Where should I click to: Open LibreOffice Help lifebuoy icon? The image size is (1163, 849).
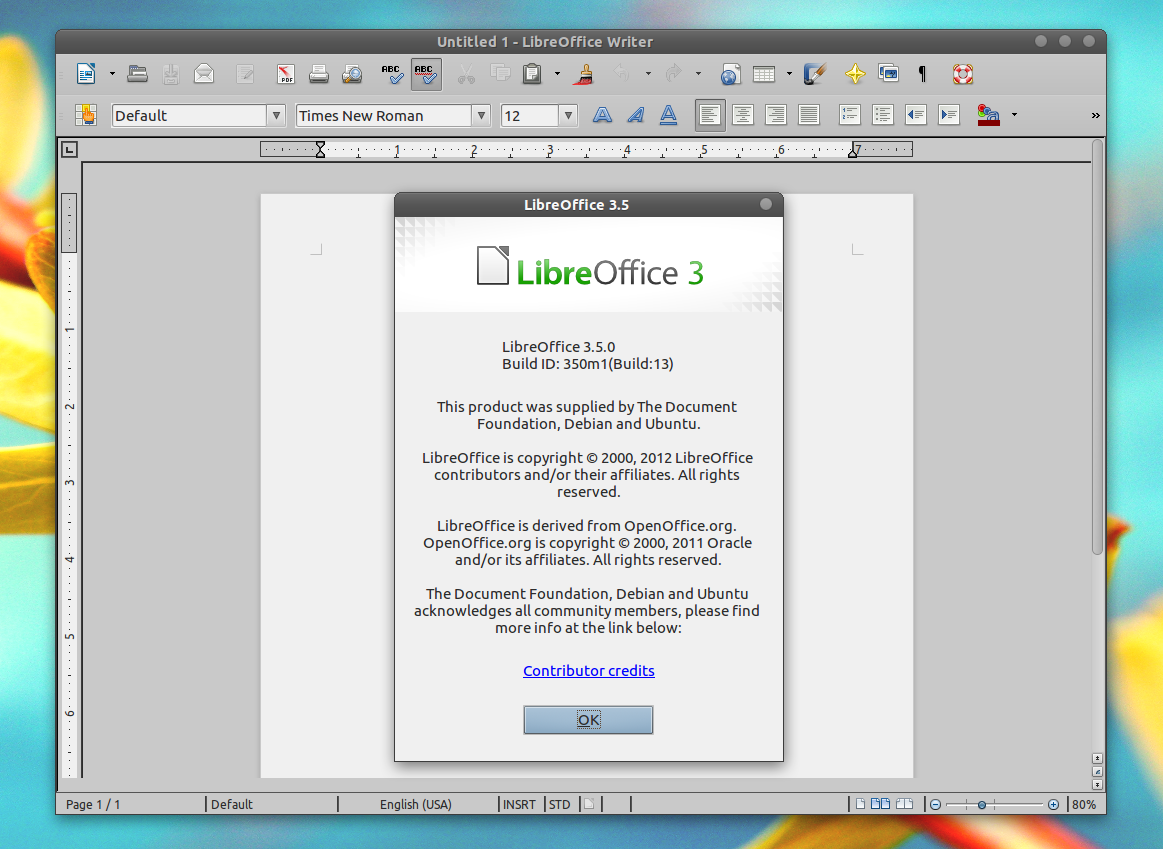pyautogui.click(x=962, y=73)
